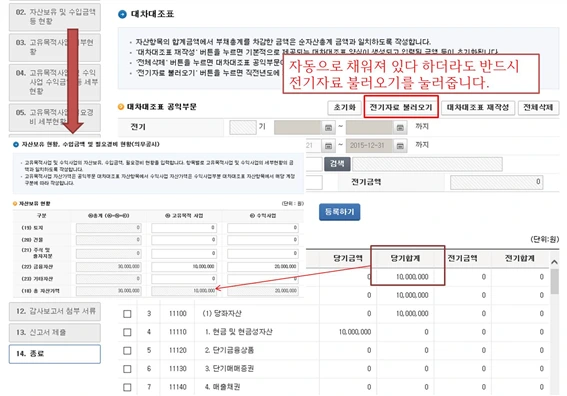Image resolution: width=567 pixels, height=396 pixels.
Task: Click account code 11120
Action: 178,350
